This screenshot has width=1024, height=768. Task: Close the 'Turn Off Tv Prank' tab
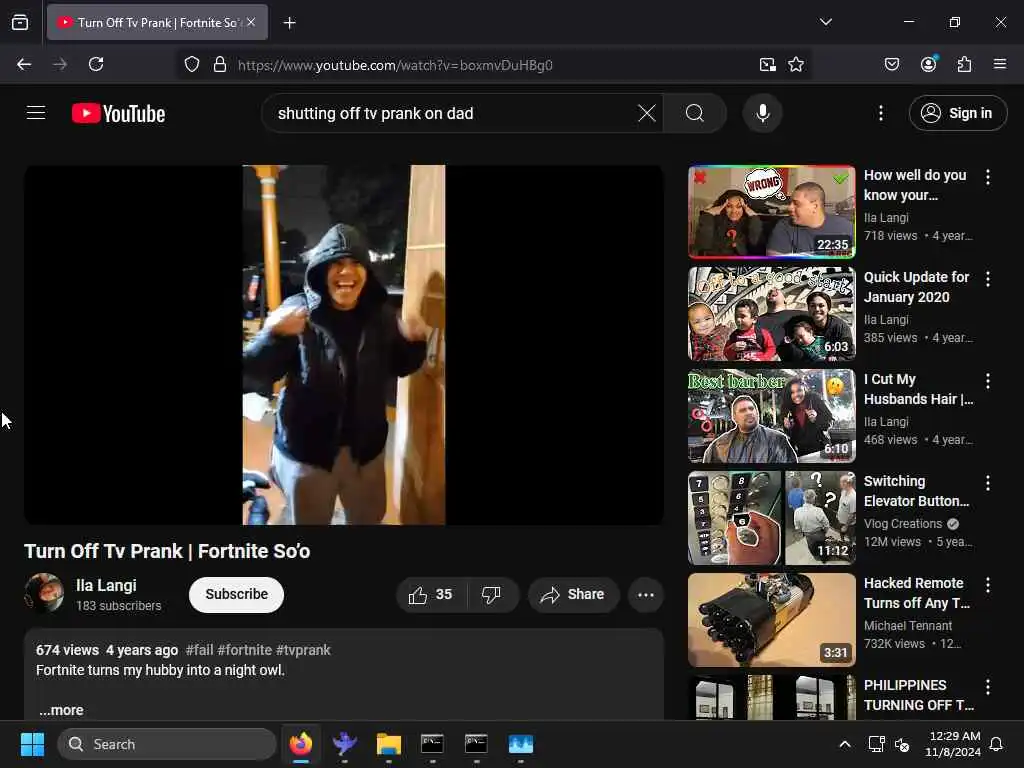coord(251,22)
